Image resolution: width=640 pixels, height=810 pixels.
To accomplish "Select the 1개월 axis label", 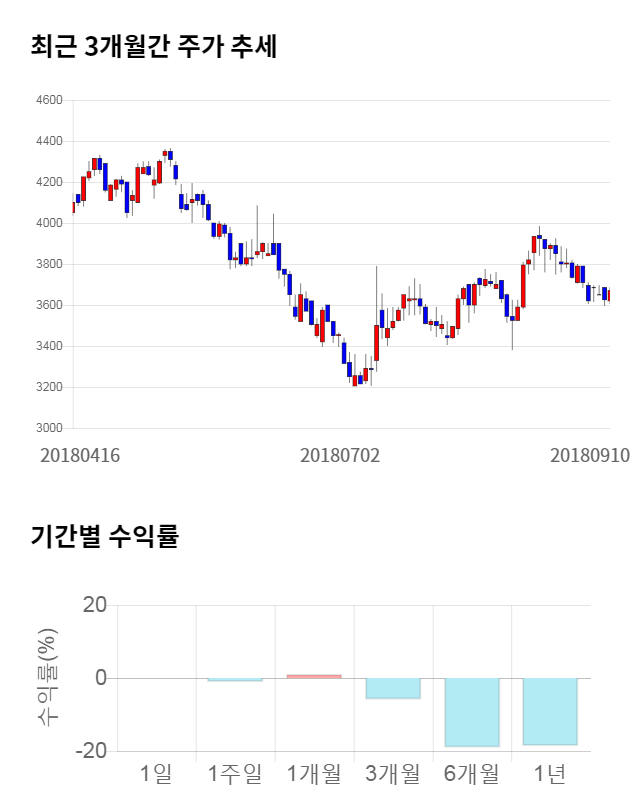I will point(314,773).
